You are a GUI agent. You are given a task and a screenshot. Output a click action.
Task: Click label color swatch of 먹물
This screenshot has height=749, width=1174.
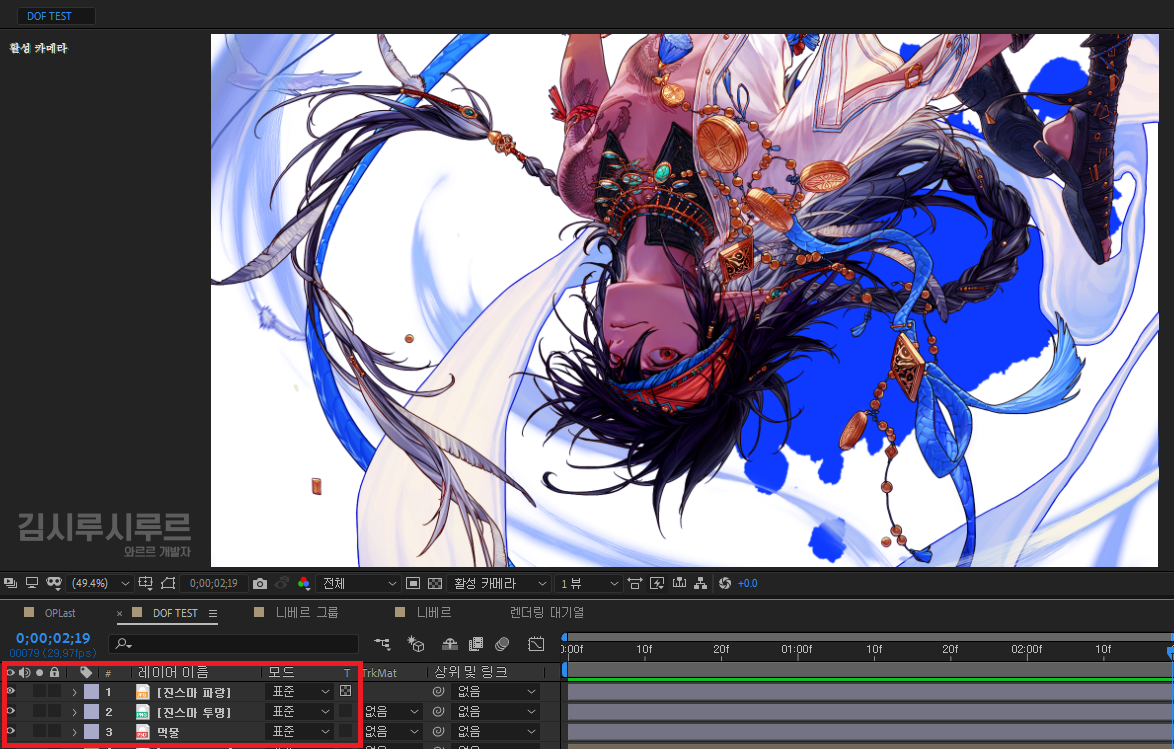[91, 731]
